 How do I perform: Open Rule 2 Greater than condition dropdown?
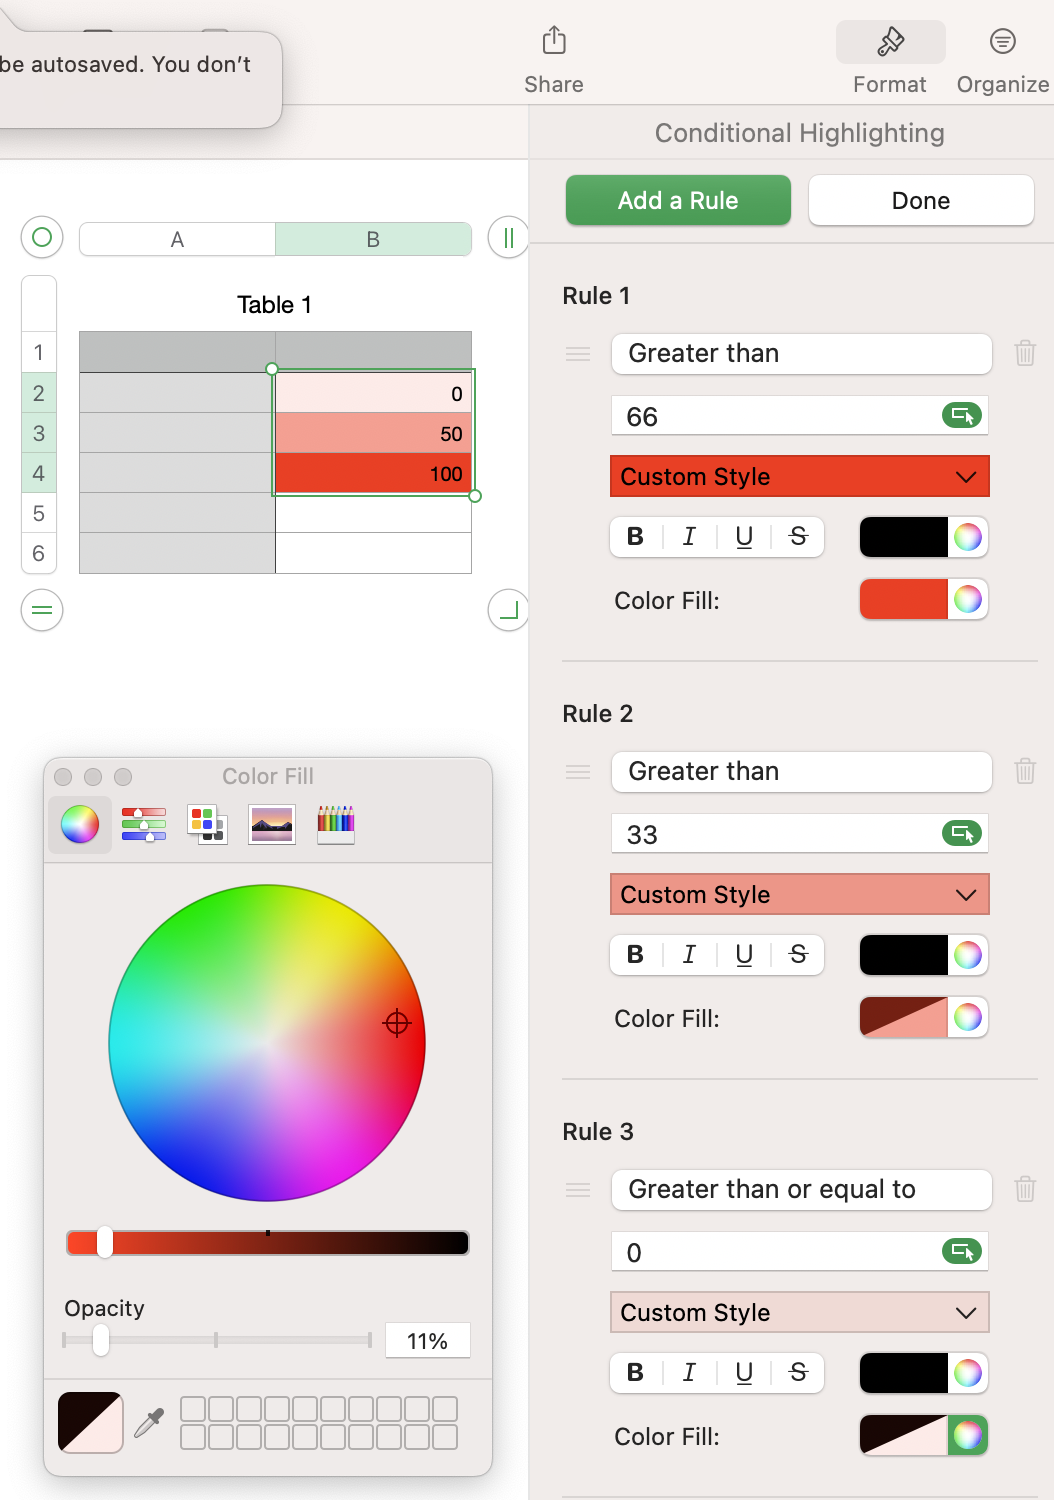tap(801, 772)
